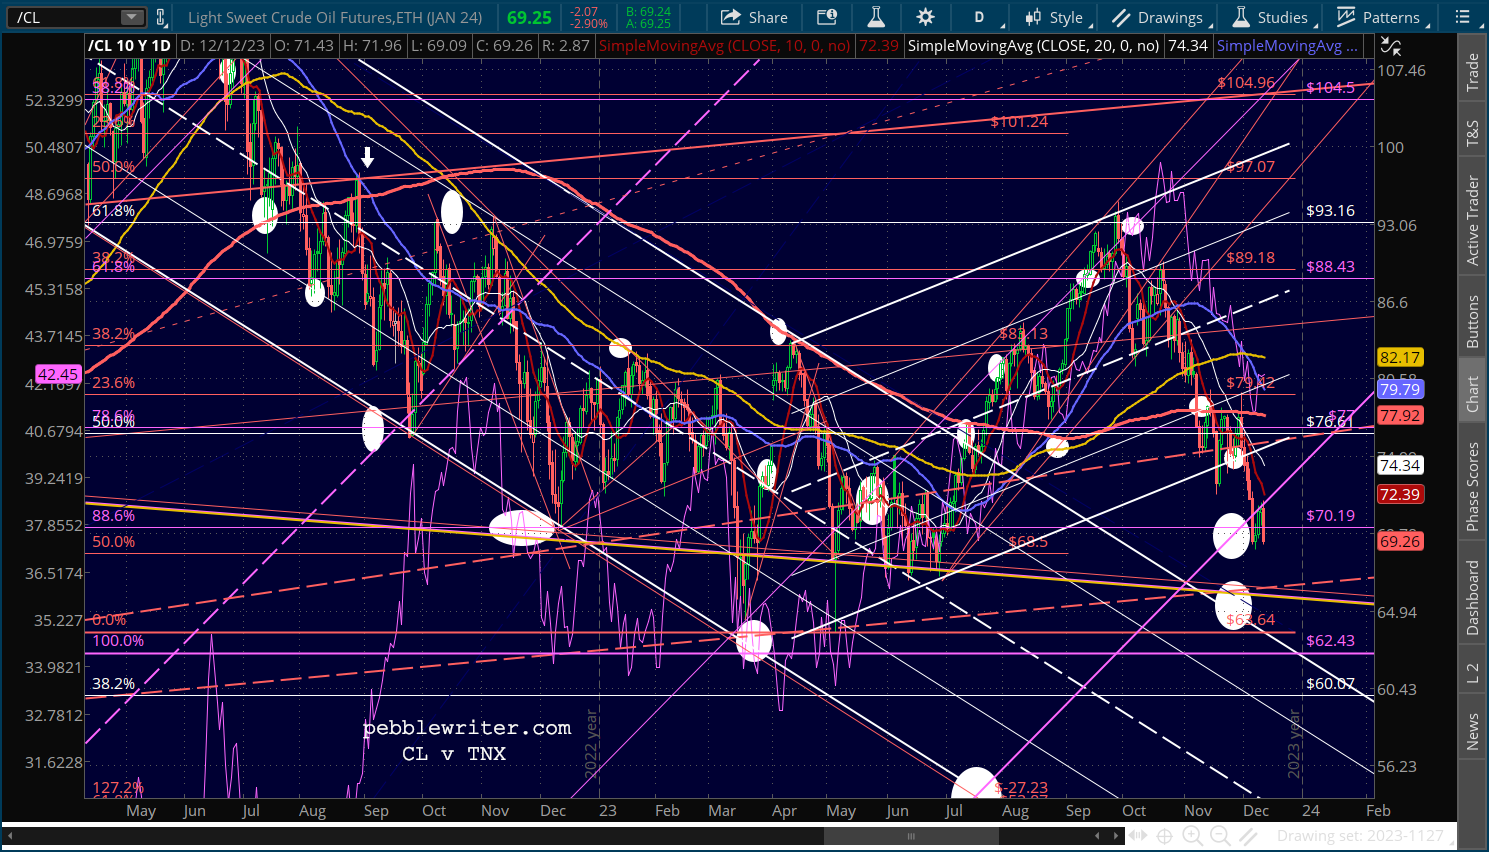Click the $89.18 price level label
This screenshot has height=852, width=1489.
tap(1250, 257)
